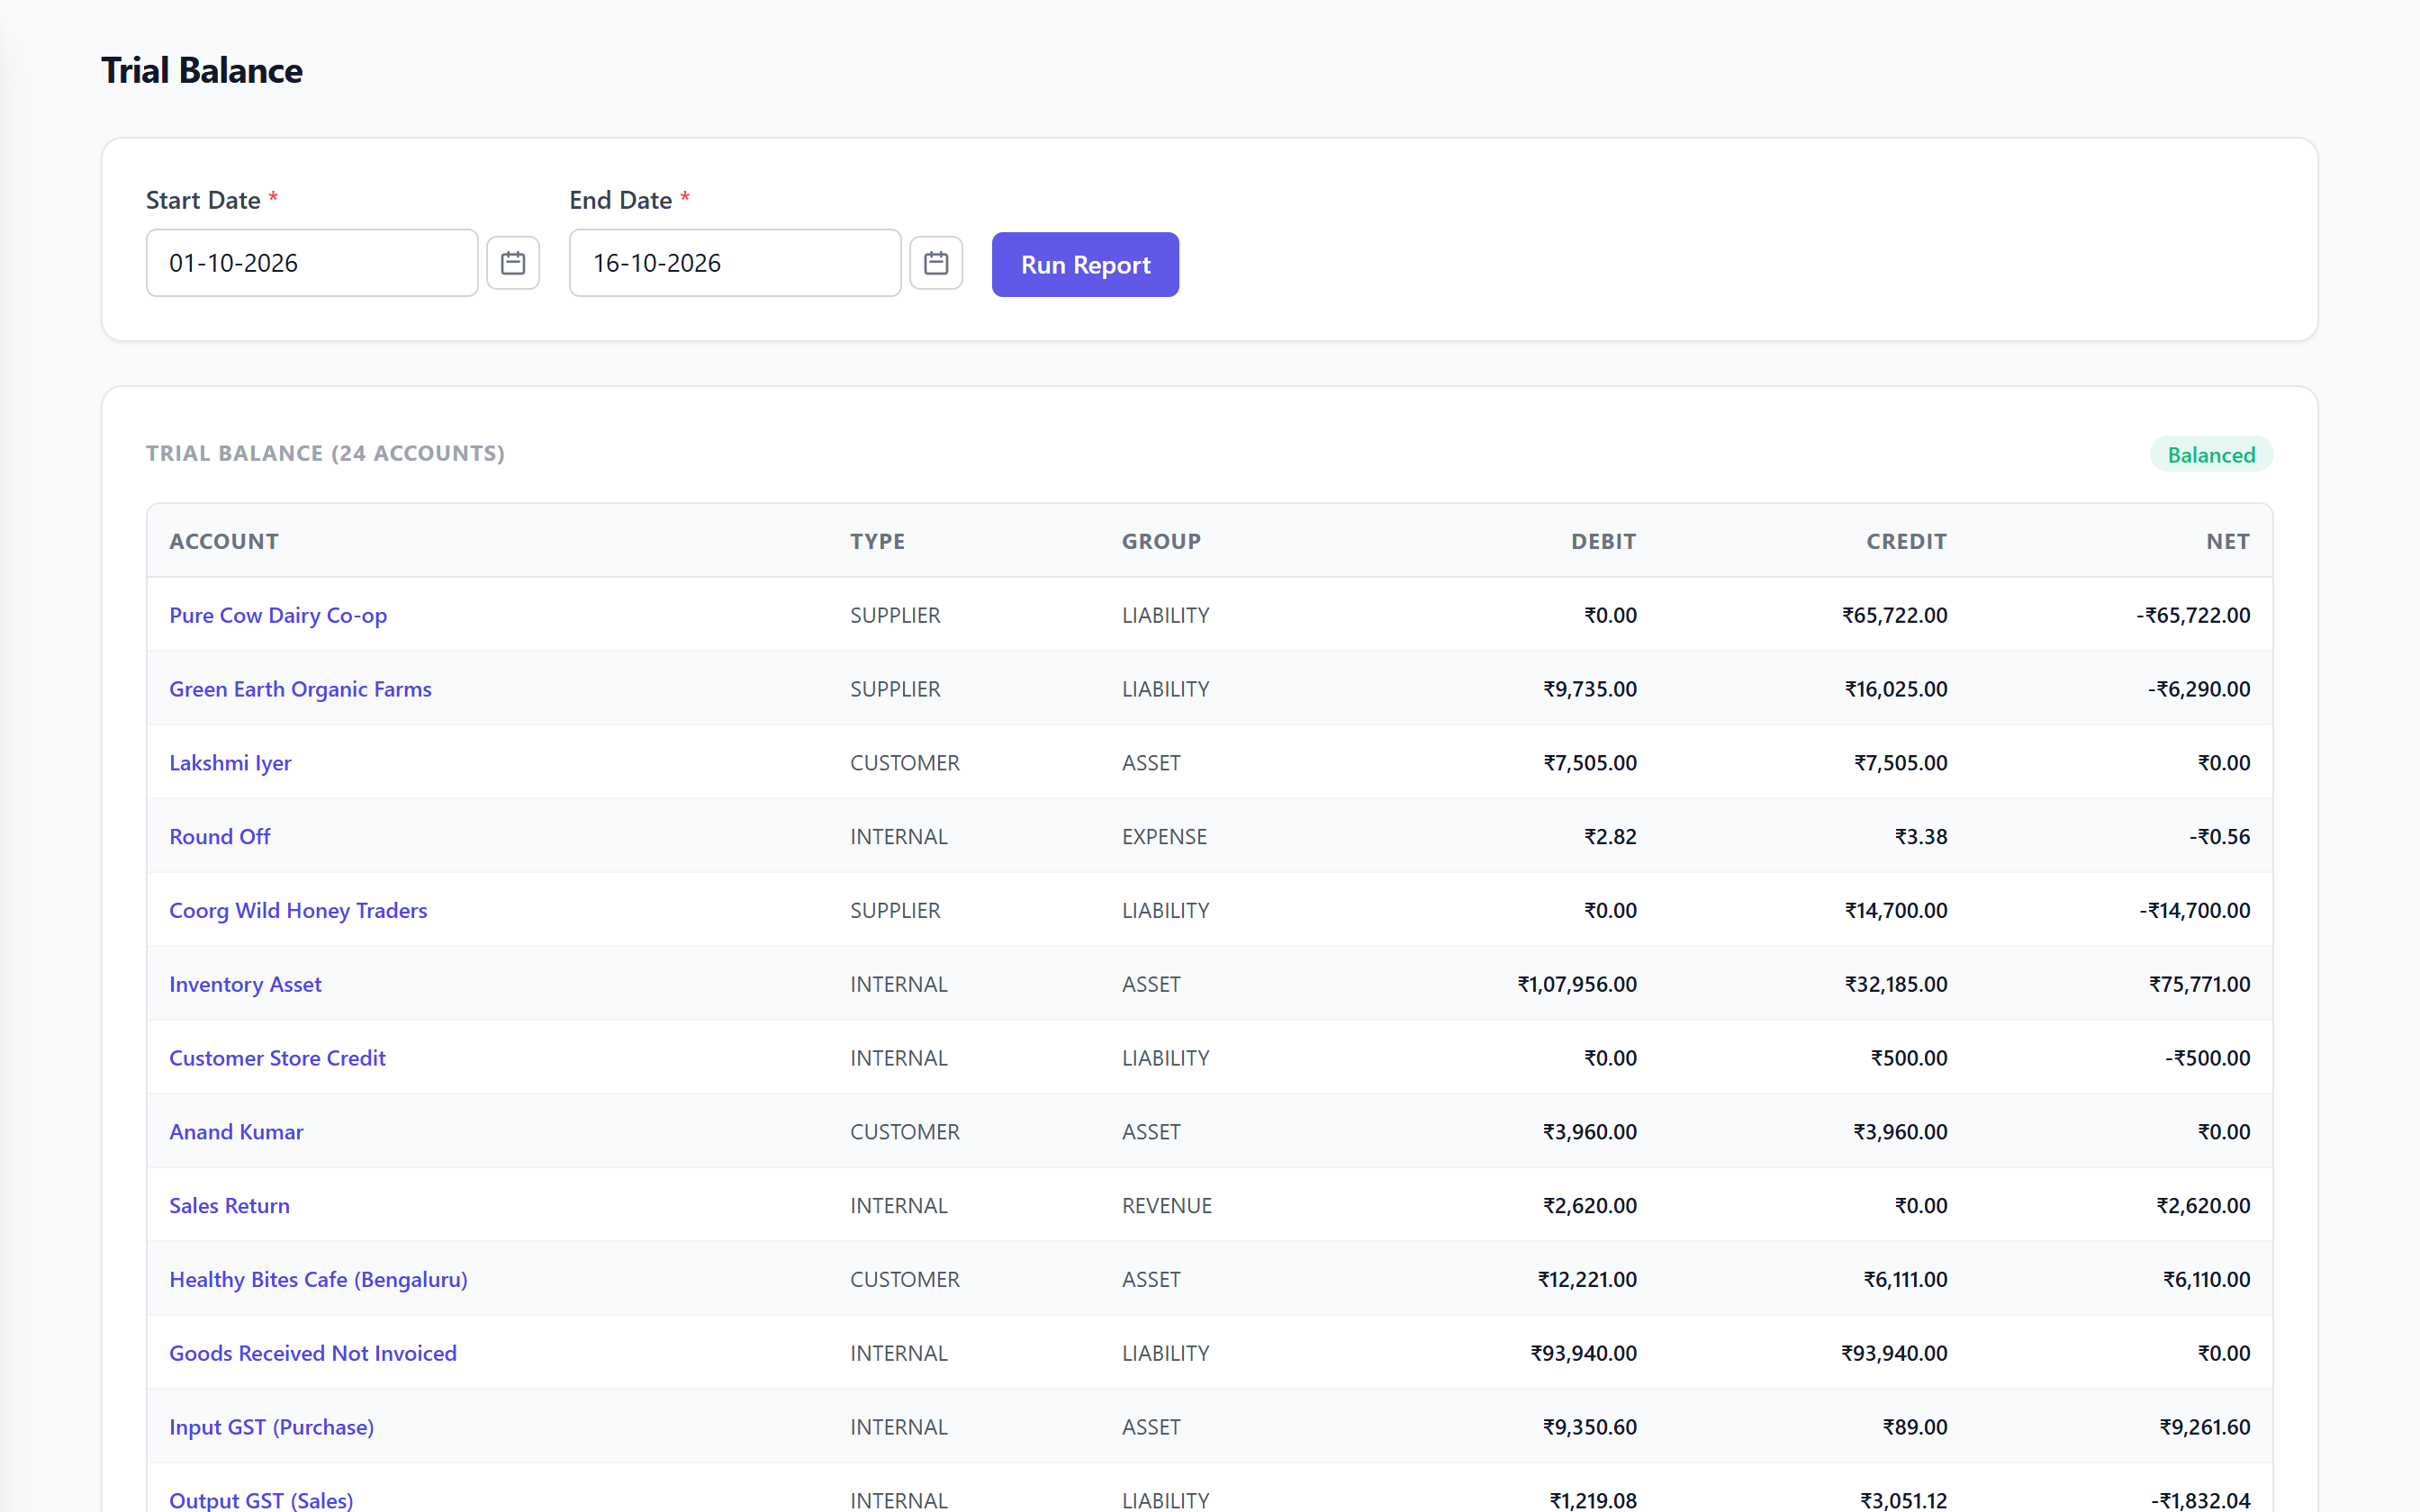Click the DEBIT column header

tap(1603, 541)
